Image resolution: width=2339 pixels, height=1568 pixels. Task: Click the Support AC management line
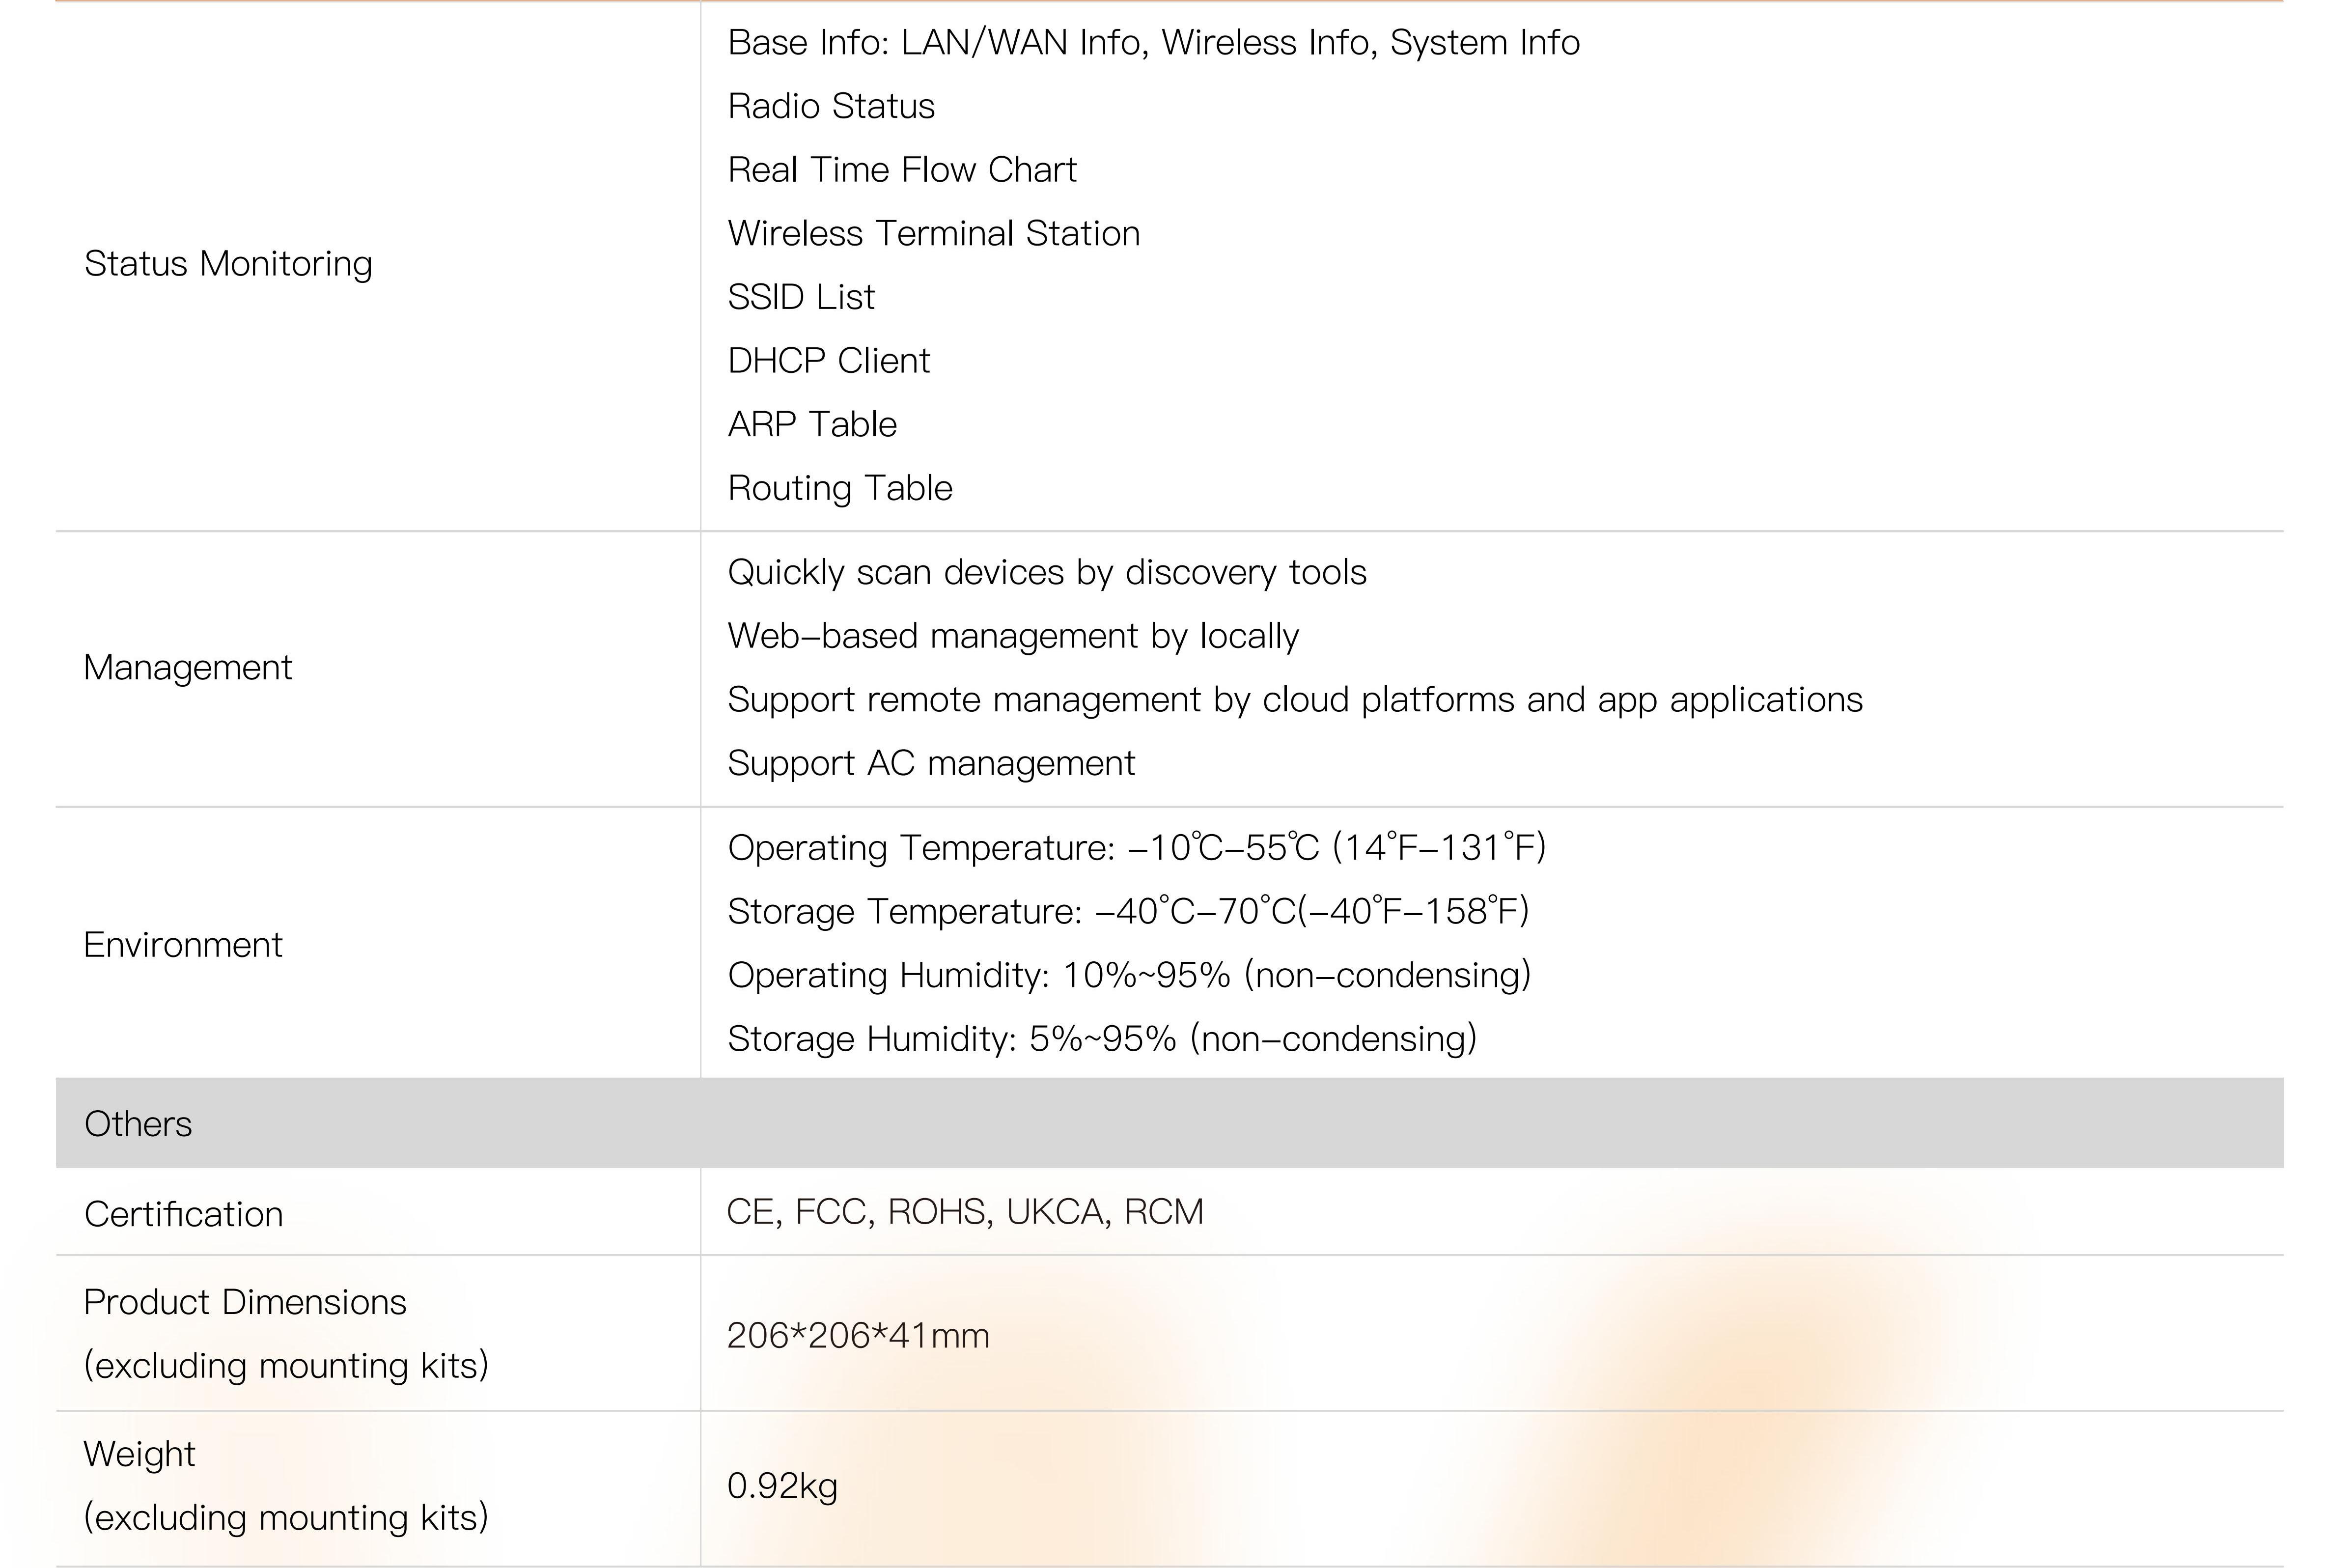tap(931, 763)
